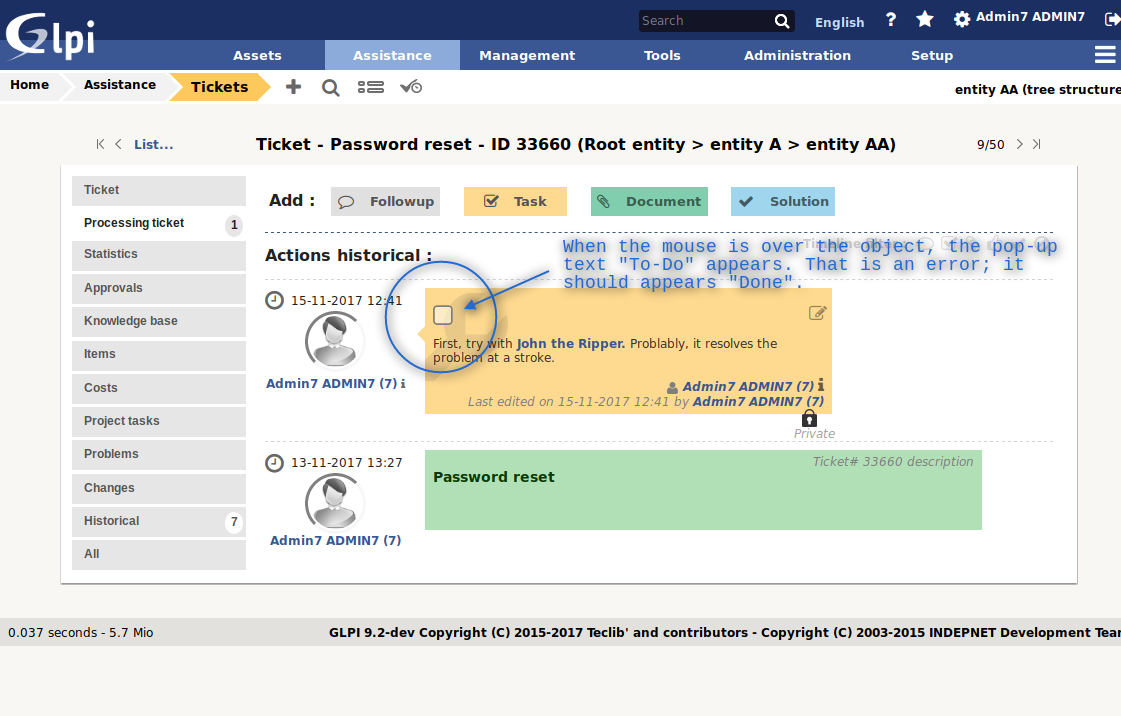Switch to the Approvals tab
The height and width of the screenshot is (716, 1121).
tap(159, 288)
